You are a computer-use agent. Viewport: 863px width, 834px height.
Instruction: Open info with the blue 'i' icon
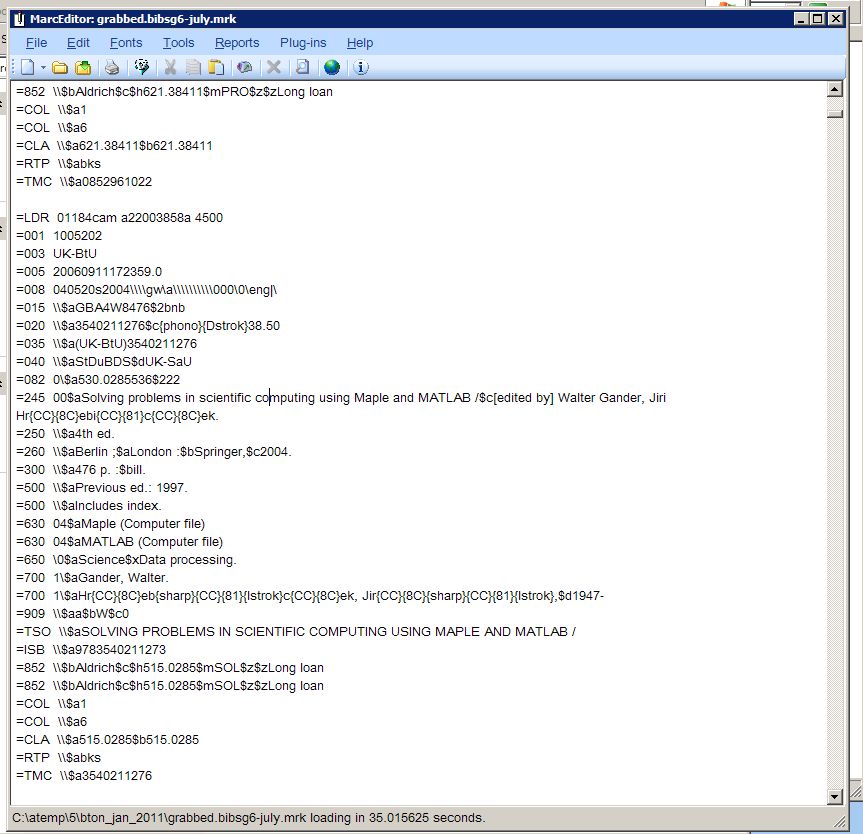coord(361,67)
